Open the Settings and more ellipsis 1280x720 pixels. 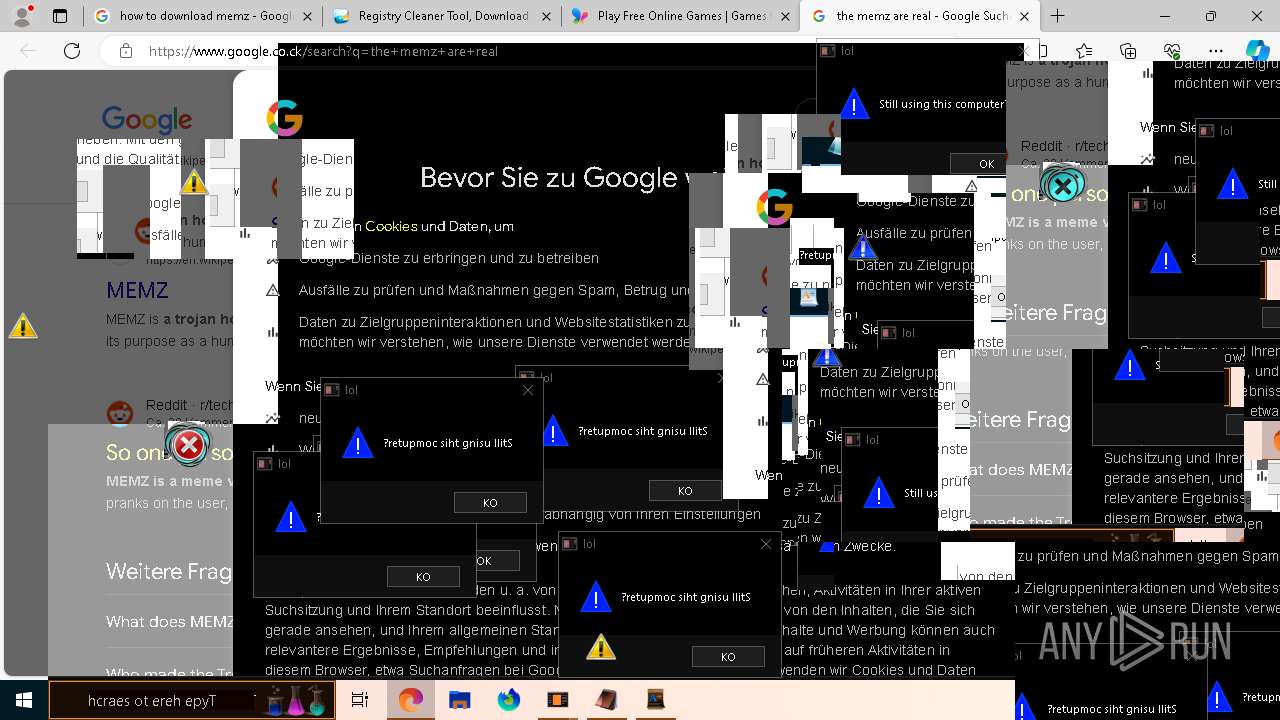point(1216,51)
